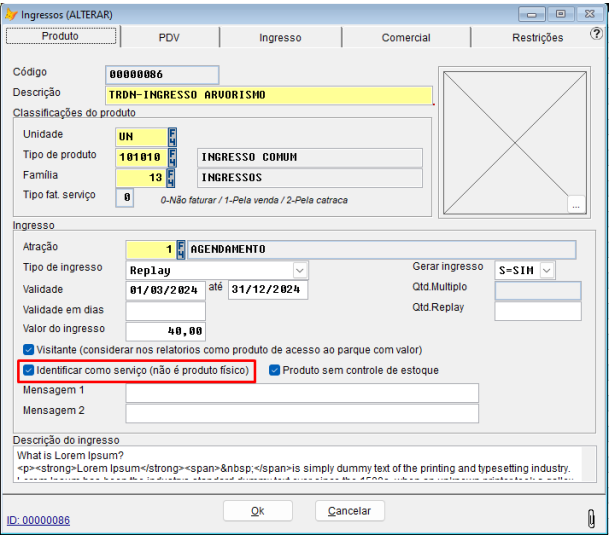The width and height of the screenshot is (609, 535).
Task: Click the F4 lookup icon beside Unidade
Action: 172,136
